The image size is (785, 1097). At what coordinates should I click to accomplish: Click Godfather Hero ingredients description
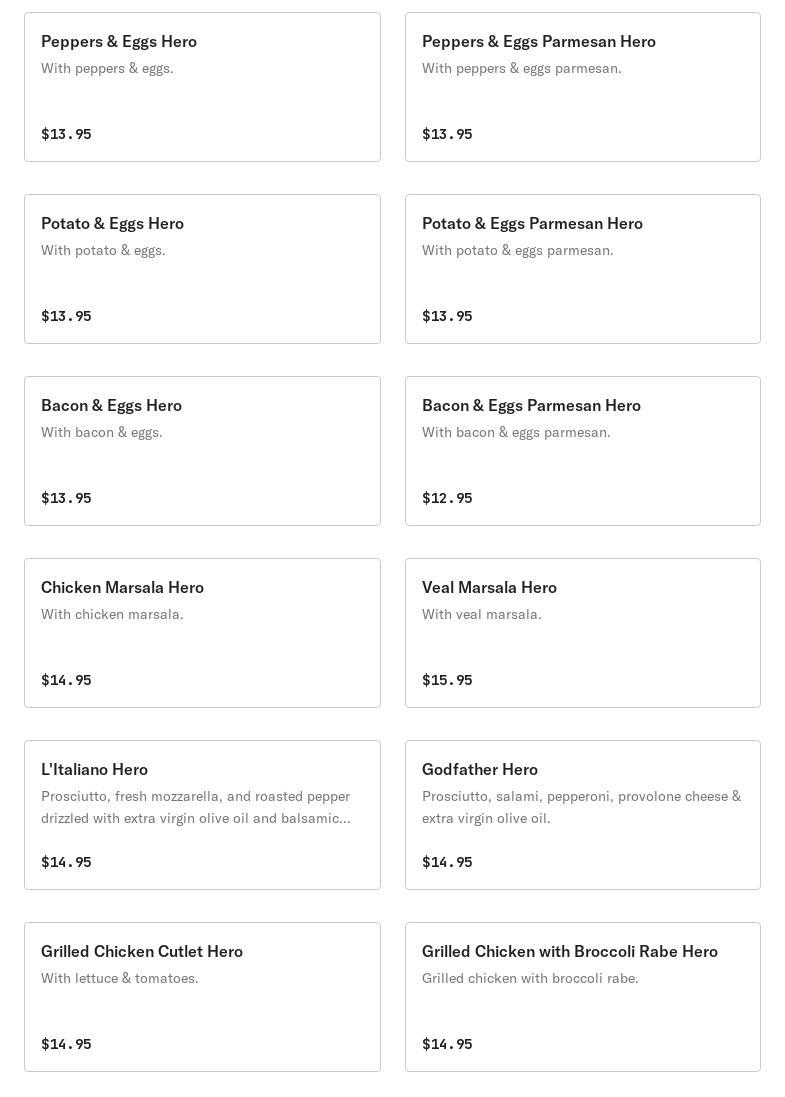tap(581, 807)
